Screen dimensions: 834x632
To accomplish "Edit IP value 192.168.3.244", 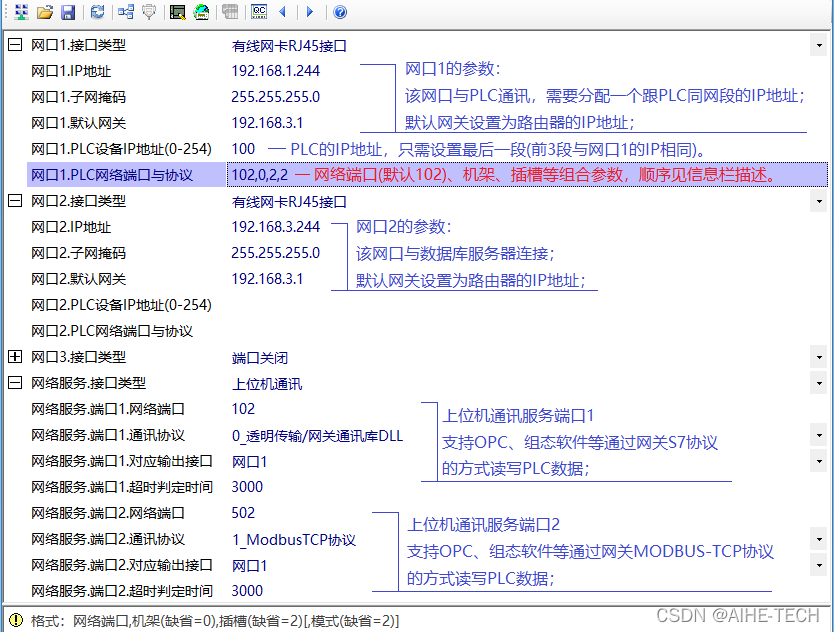I will (276, 227).
